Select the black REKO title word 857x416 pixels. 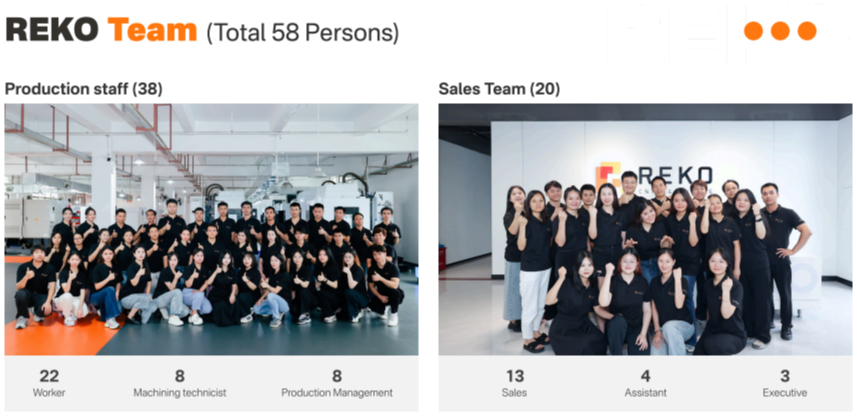pos(51,31)
